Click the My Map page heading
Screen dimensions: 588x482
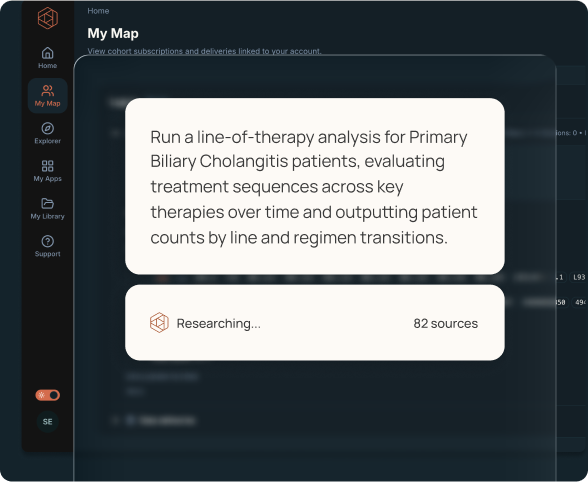[113, 33]
